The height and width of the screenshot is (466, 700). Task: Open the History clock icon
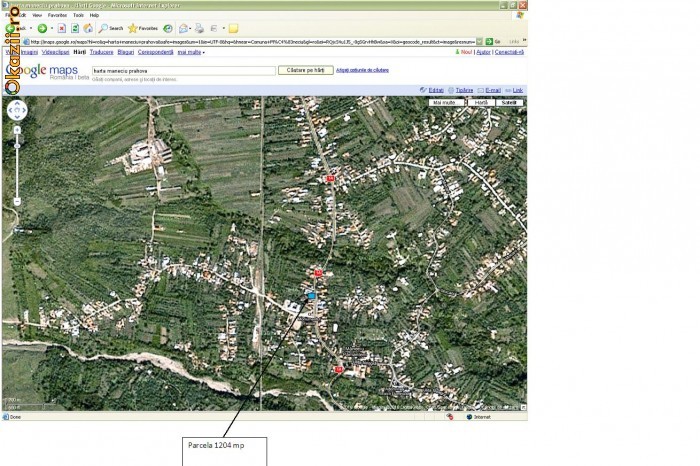[167, 29]
